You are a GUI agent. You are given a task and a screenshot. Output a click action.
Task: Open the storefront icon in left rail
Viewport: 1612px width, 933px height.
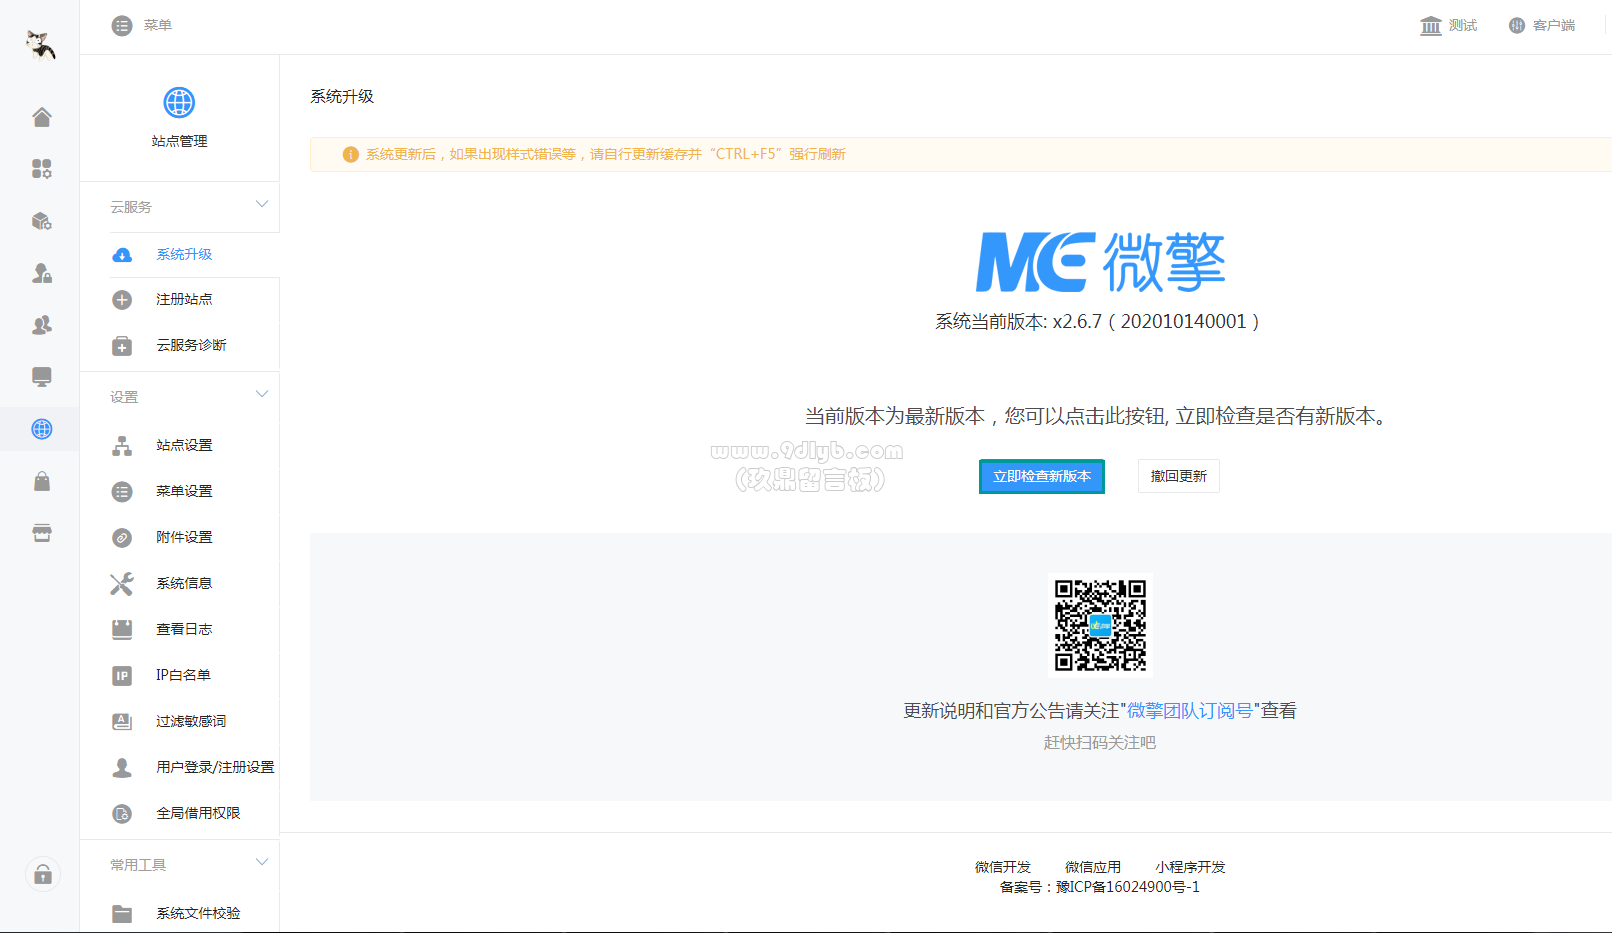41,533
